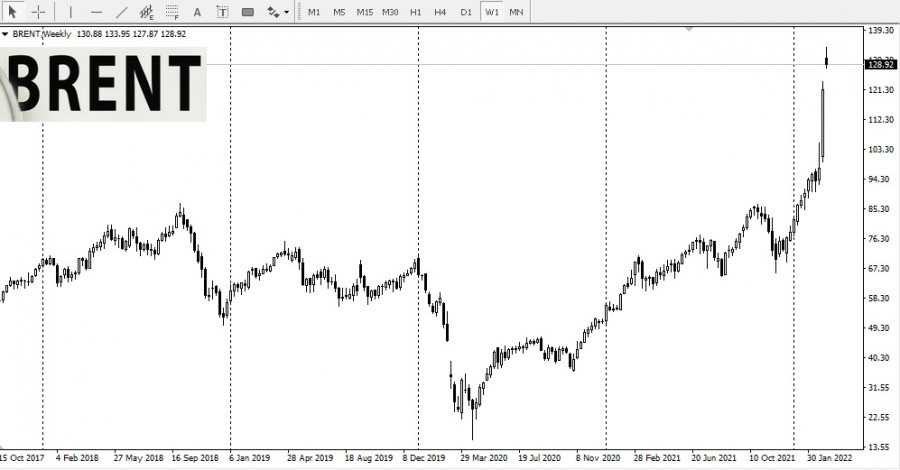
Task: Click the '29 Mar 2020' date label
Action: [484, 458]
